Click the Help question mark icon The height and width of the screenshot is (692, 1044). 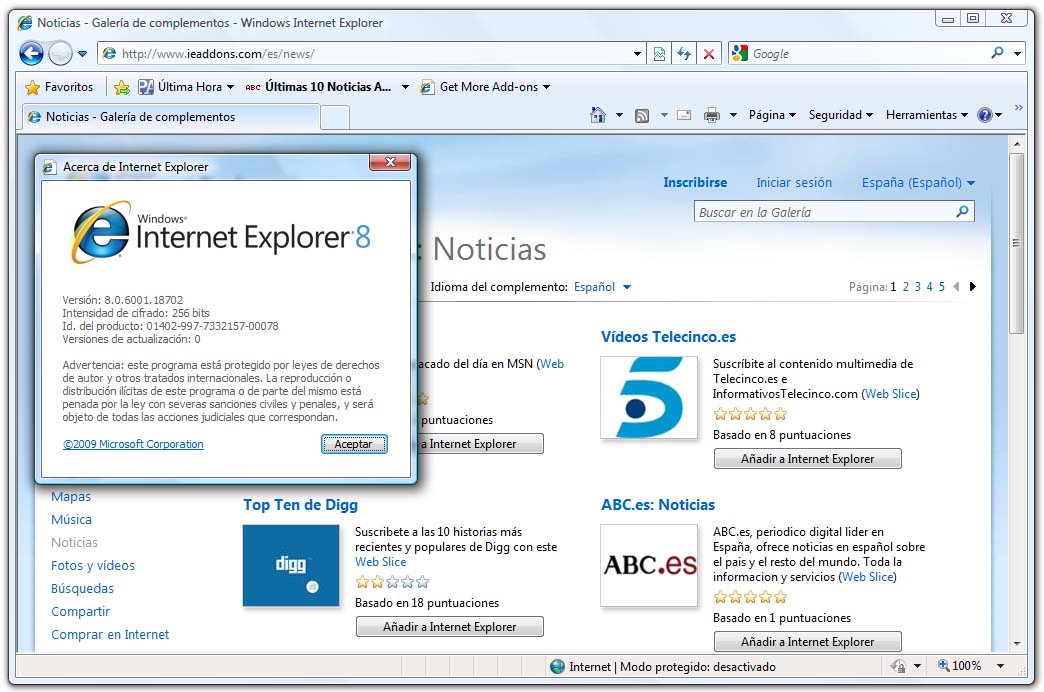click(x=985, y=115)
